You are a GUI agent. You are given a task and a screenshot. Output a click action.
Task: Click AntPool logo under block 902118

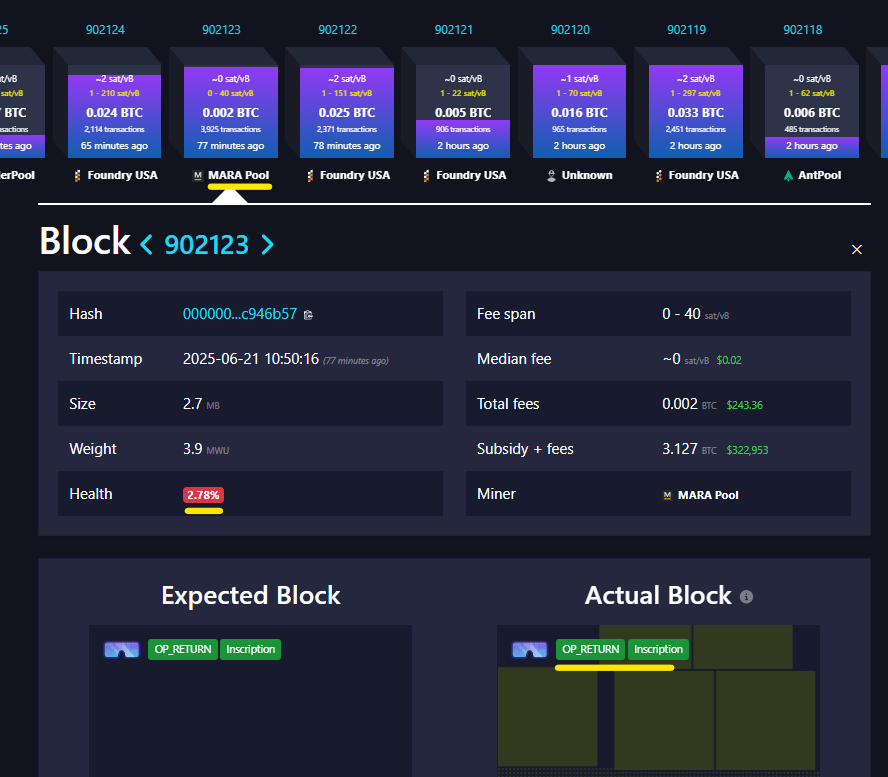788,176
